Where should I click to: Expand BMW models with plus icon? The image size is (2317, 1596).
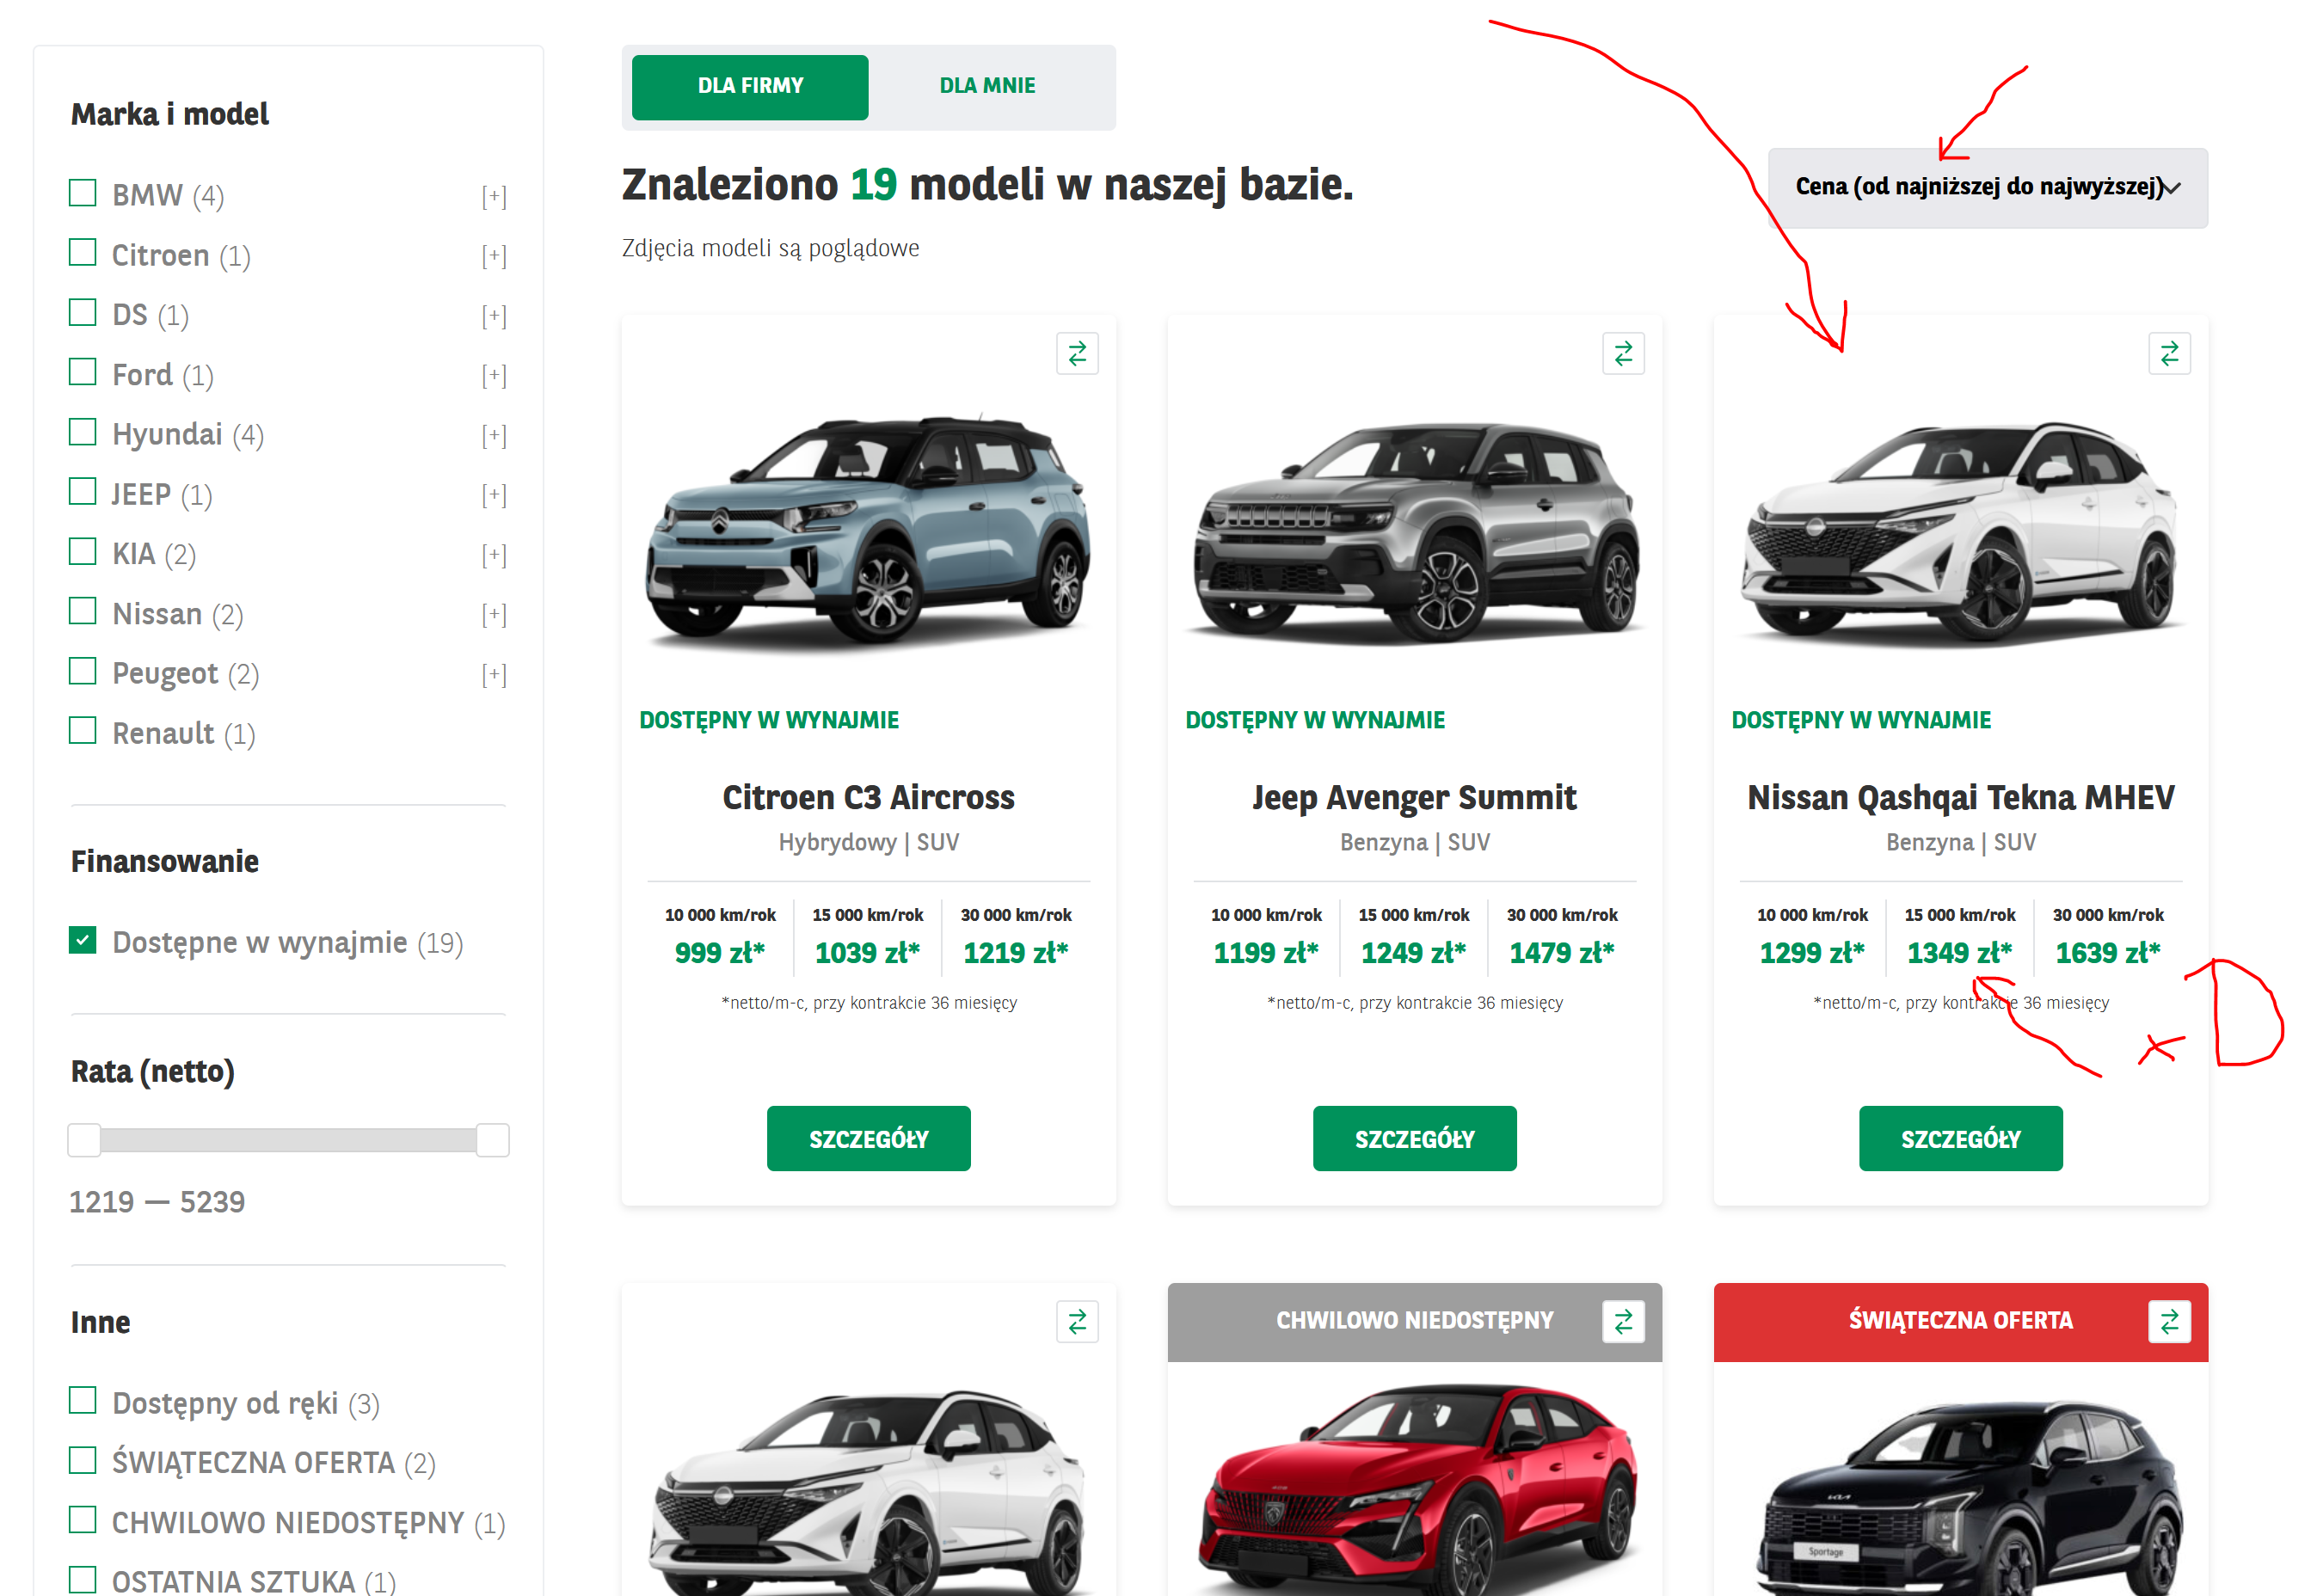(494, 196)
